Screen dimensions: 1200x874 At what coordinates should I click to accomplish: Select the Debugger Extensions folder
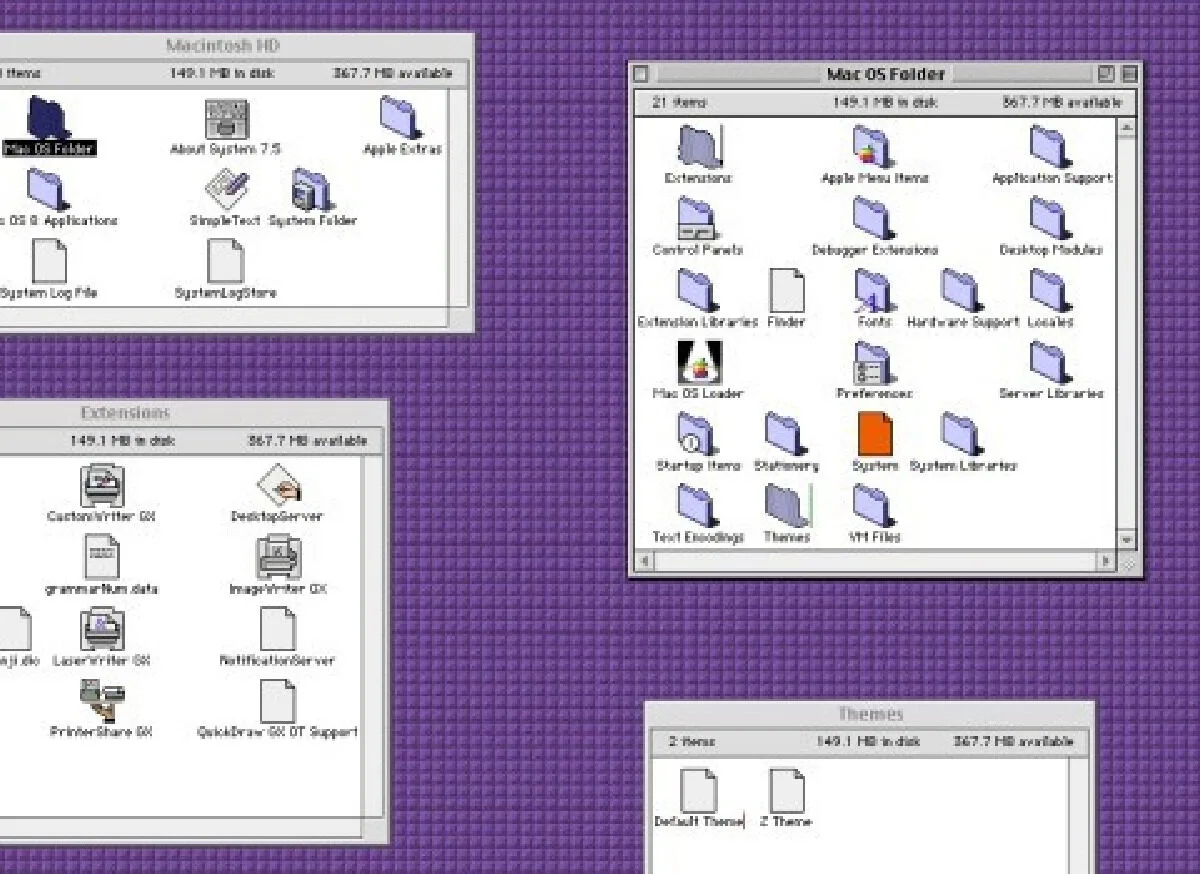(x=874, y=219)
